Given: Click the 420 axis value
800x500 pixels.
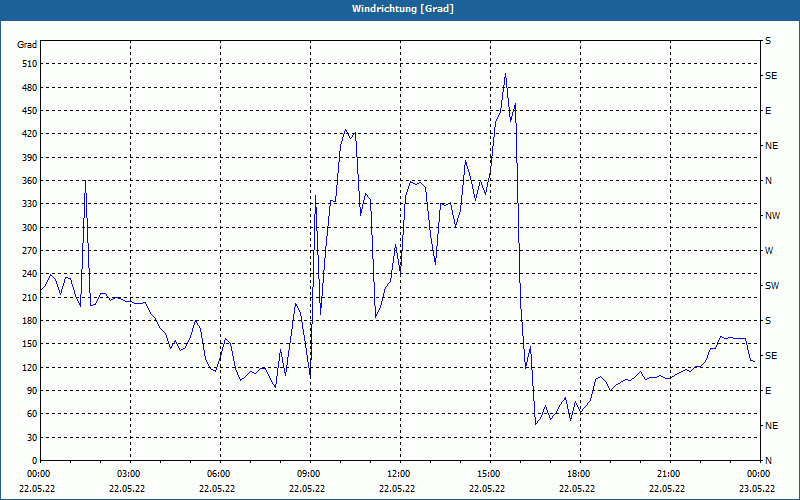Looking at the screenshot, I should [x=30, y=134].
